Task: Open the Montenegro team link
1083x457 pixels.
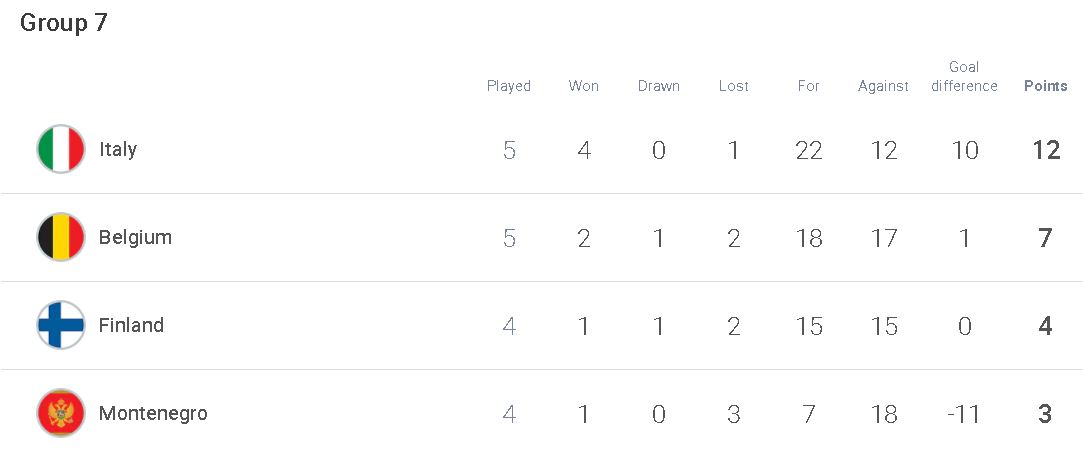Action: (x=153, y=413)
